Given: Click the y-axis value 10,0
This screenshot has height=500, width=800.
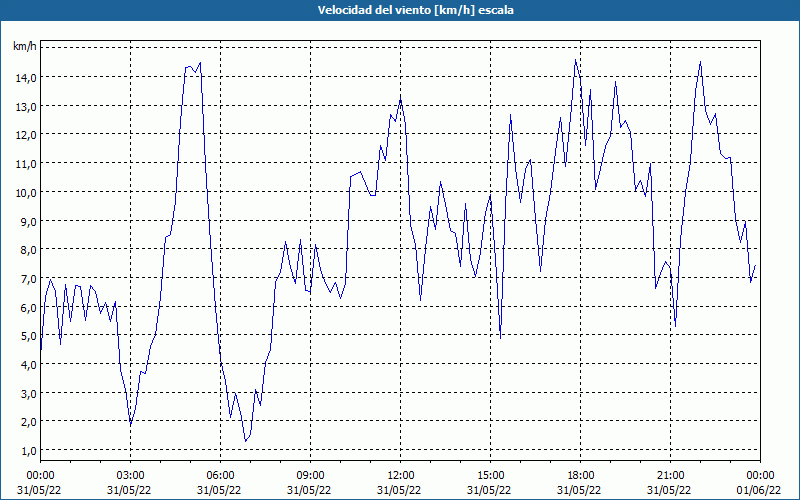Looking at the screenshot, I should 27,193.
